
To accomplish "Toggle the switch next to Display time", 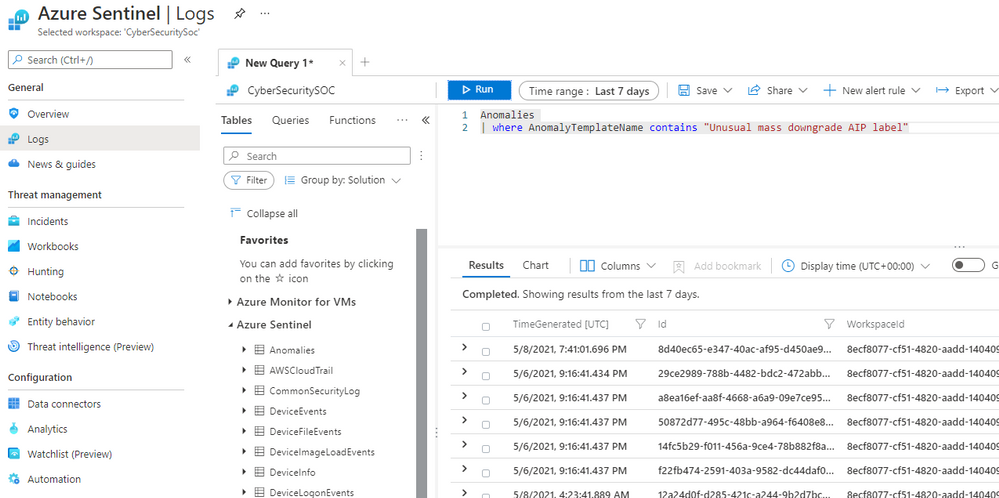I will pyautogui.click(x=968, y=266).
